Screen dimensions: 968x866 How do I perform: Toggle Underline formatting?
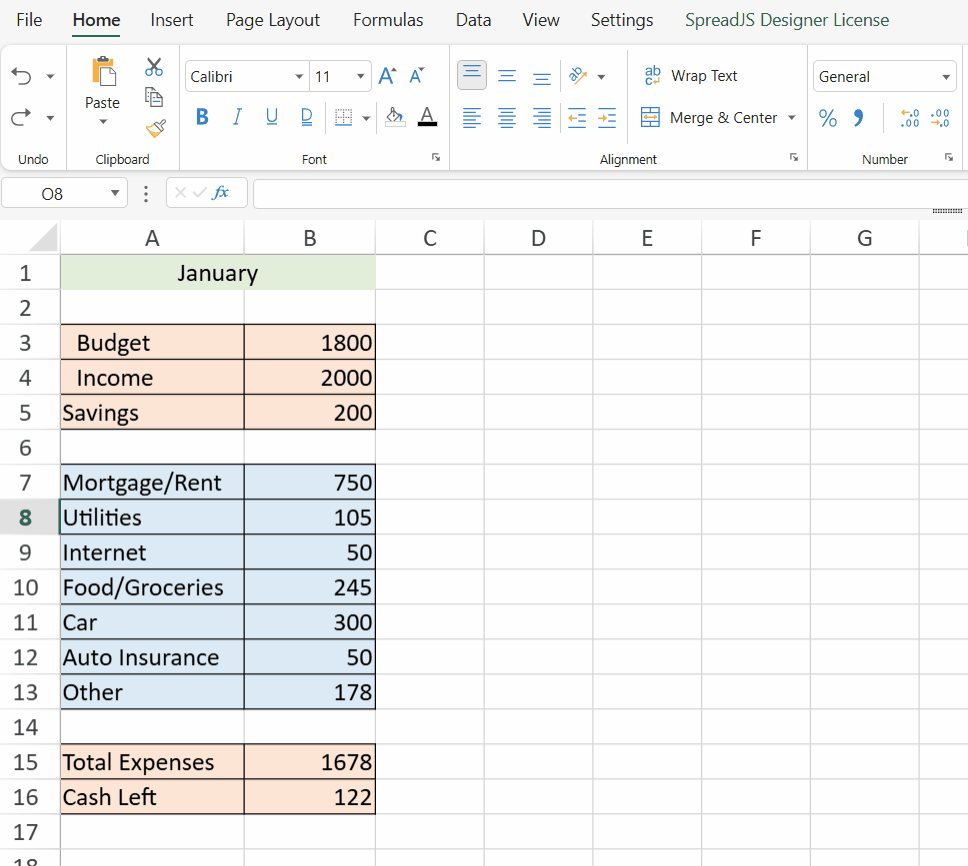point(272,117)
